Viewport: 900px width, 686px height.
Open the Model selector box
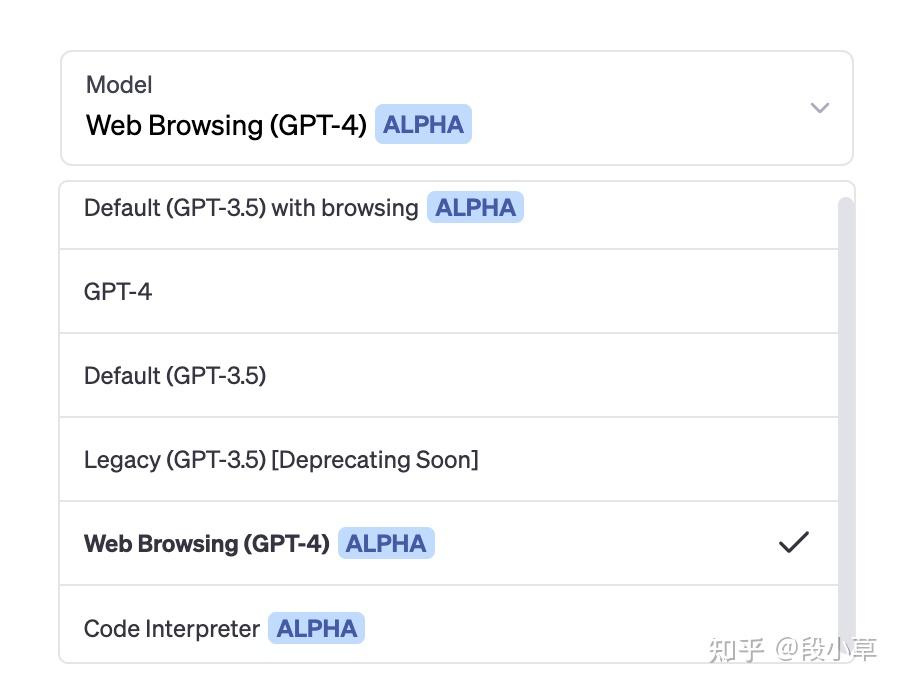457,108
